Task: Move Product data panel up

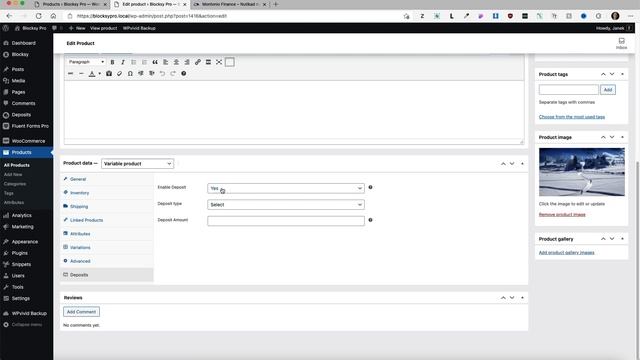Action: pos(503,164)
